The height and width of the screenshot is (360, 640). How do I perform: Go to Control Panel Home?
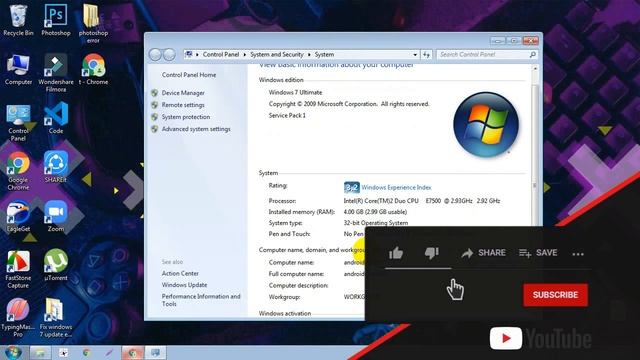(x=189, y=75)
